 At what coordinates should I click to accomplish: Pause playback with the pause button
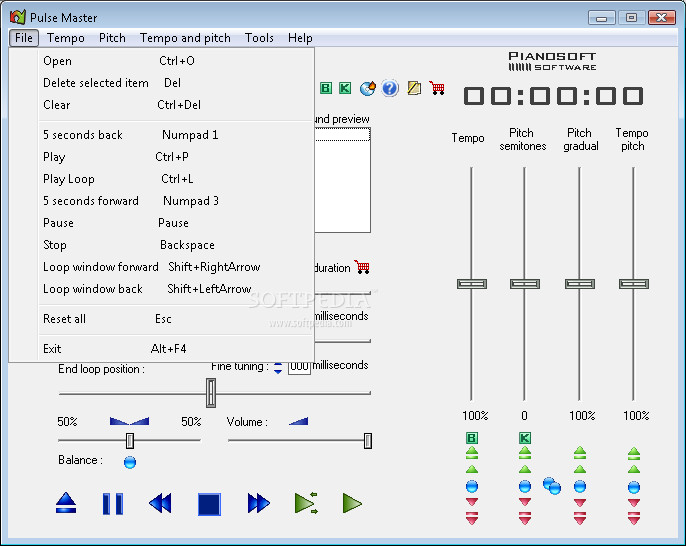click(113, 504)
